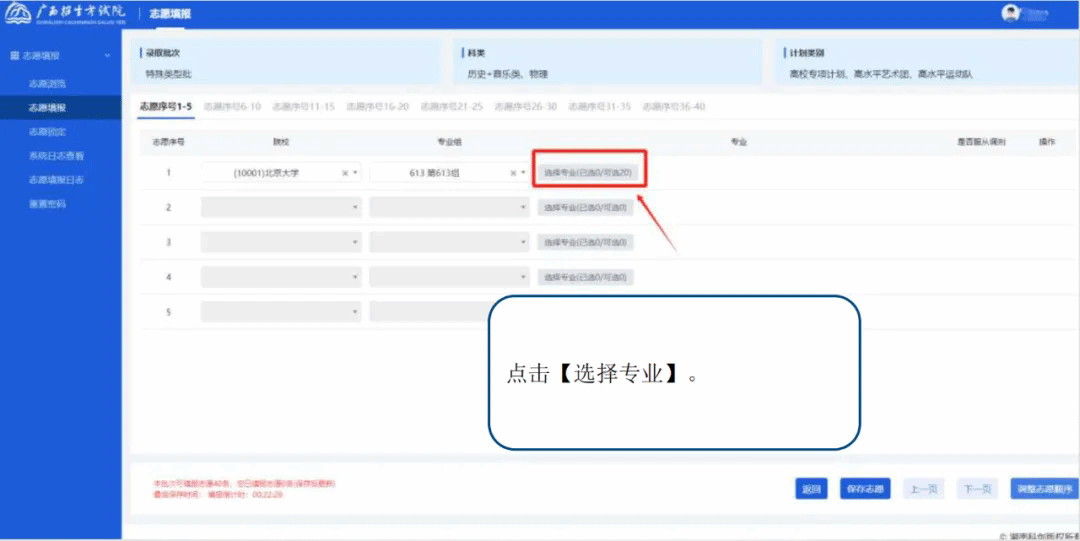
Task: Collapse the 志愿填报 sidebar menu chevron
Action: (x=108, y=56)
